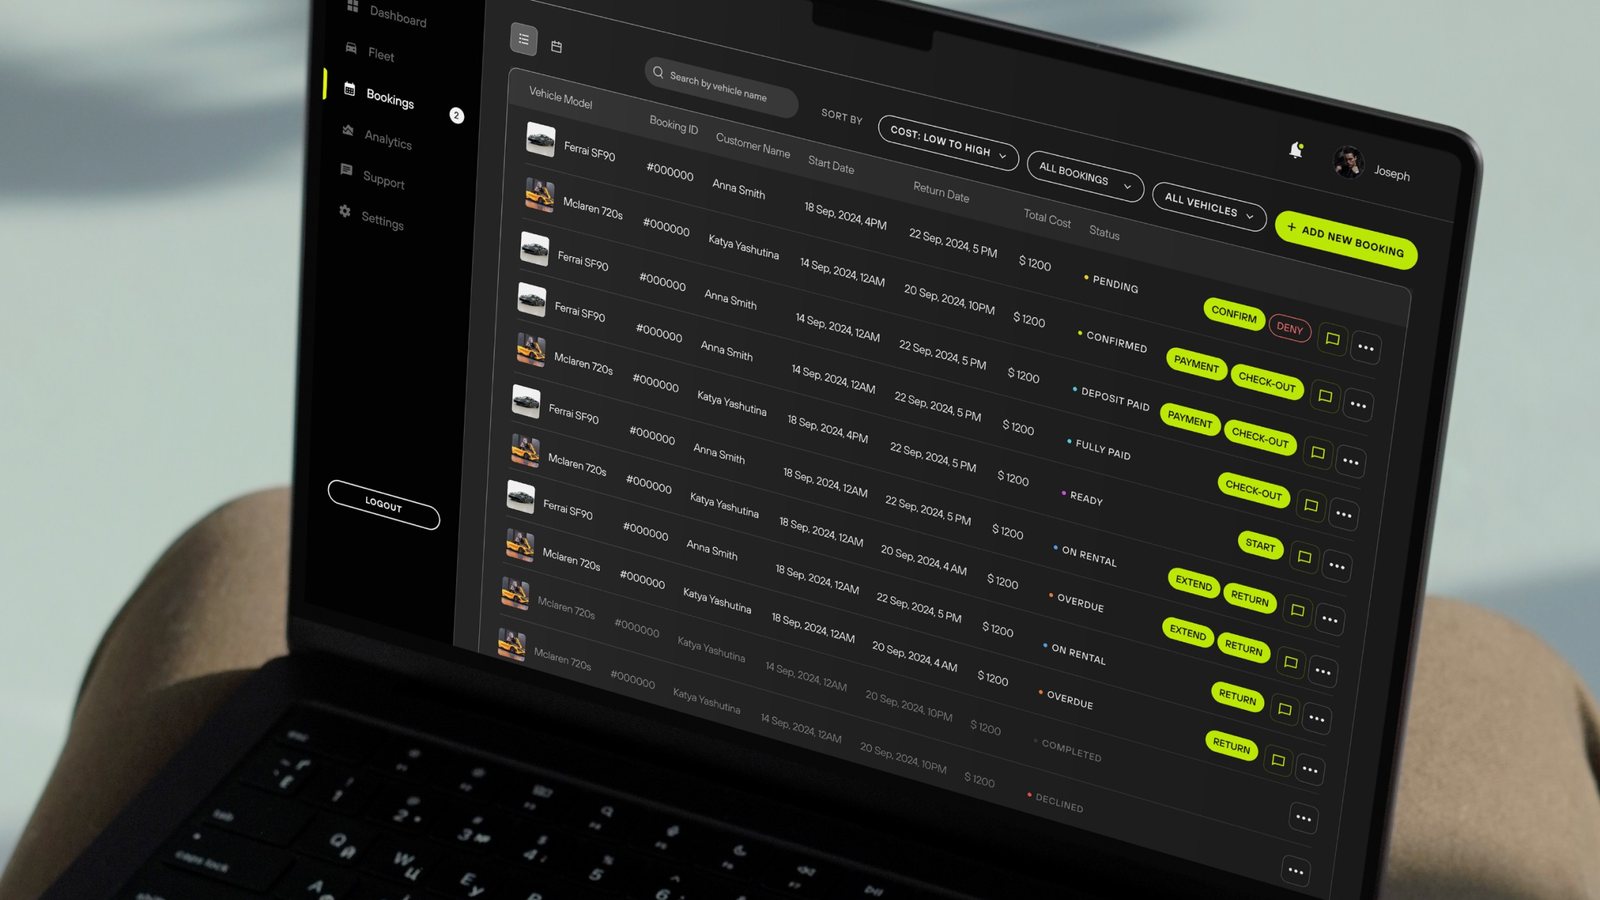Select Bookings in the sidebar
Image resolution: width=1600 pixels, height=900 pixels.
[x=379, y=95]
